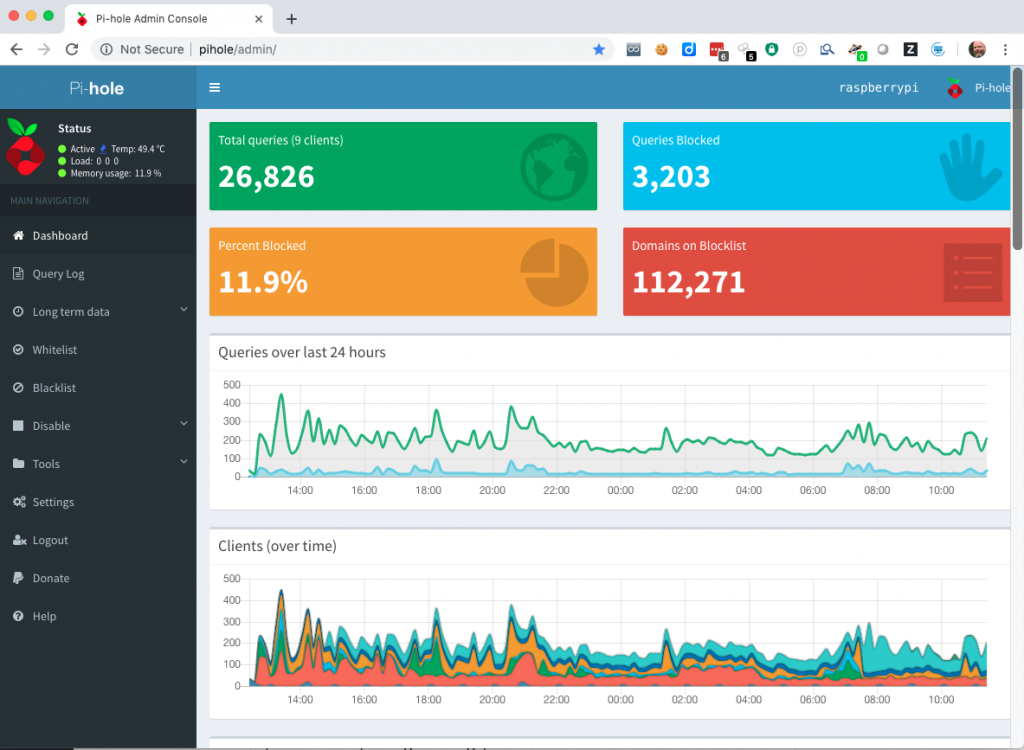Close the Pi-hole Admin Console tab
1024x750 pixels.
click(x=259, y=19)
